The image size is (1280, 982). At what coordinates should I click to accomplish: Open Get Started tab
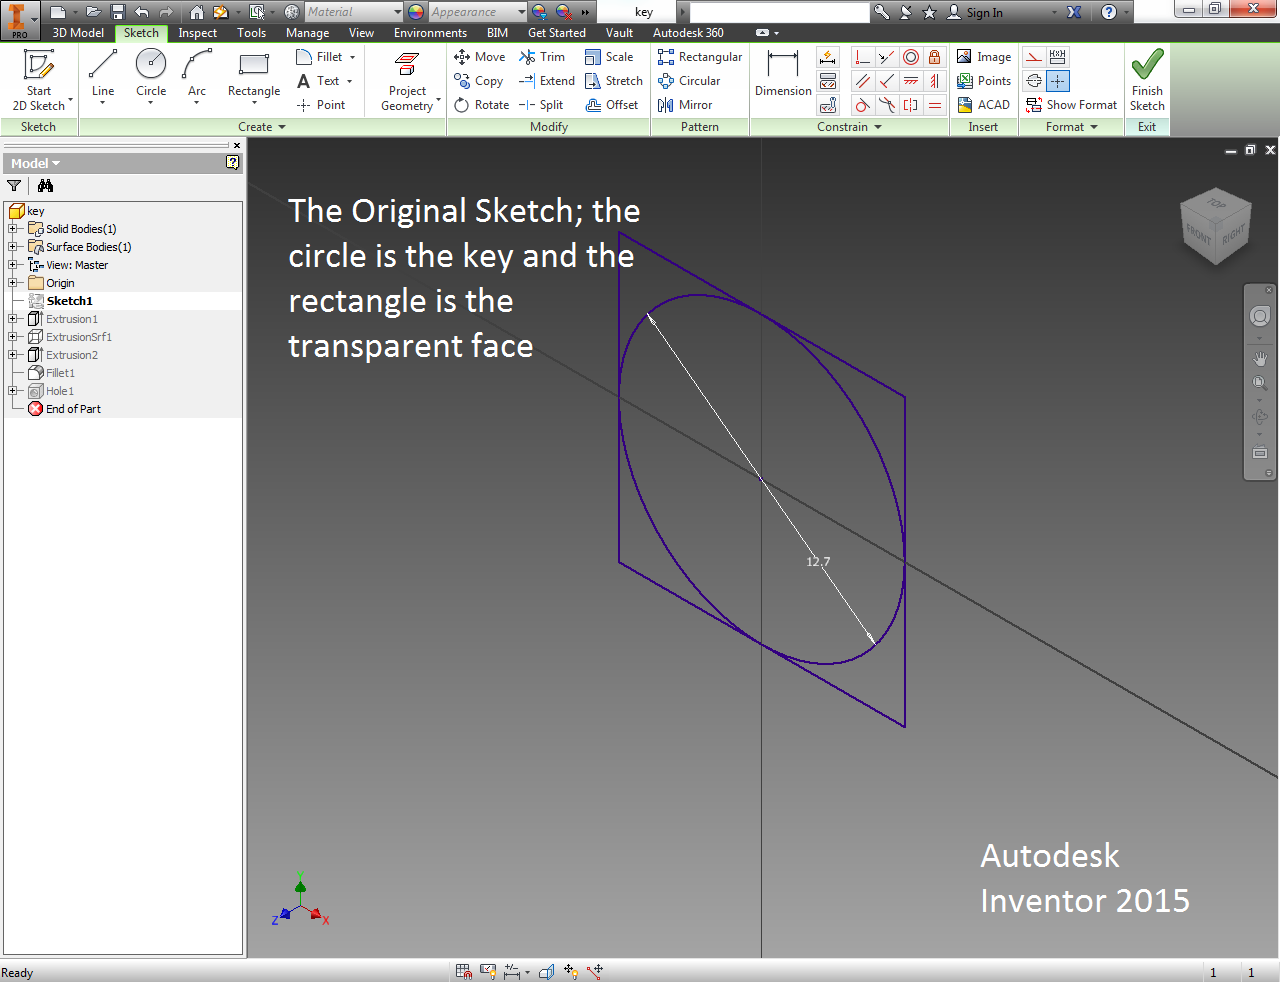click(x=557, y=33)
